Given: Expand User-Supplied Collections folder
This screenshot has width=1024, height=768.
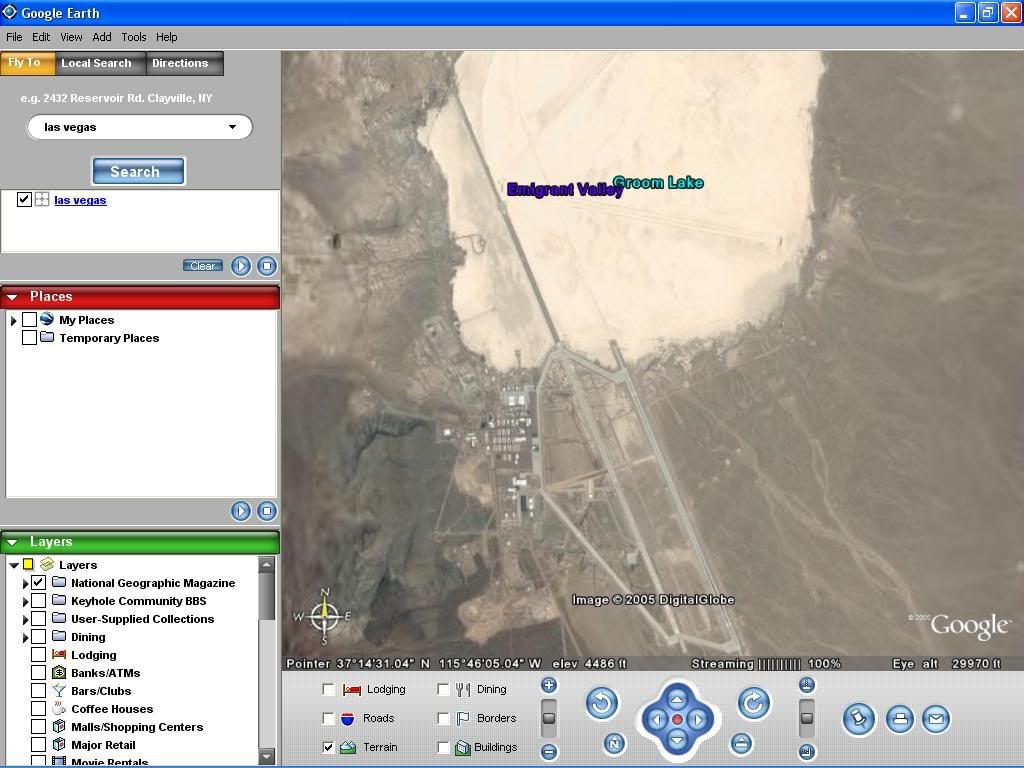Looking at the screenshot, I should [x=25, y=618].
